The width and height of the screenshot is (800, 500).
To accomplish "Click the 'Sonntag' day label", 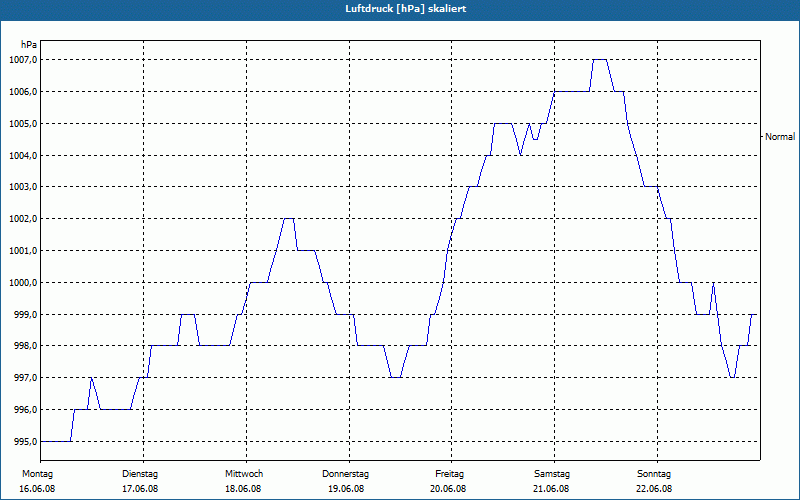I will (654, 474).
